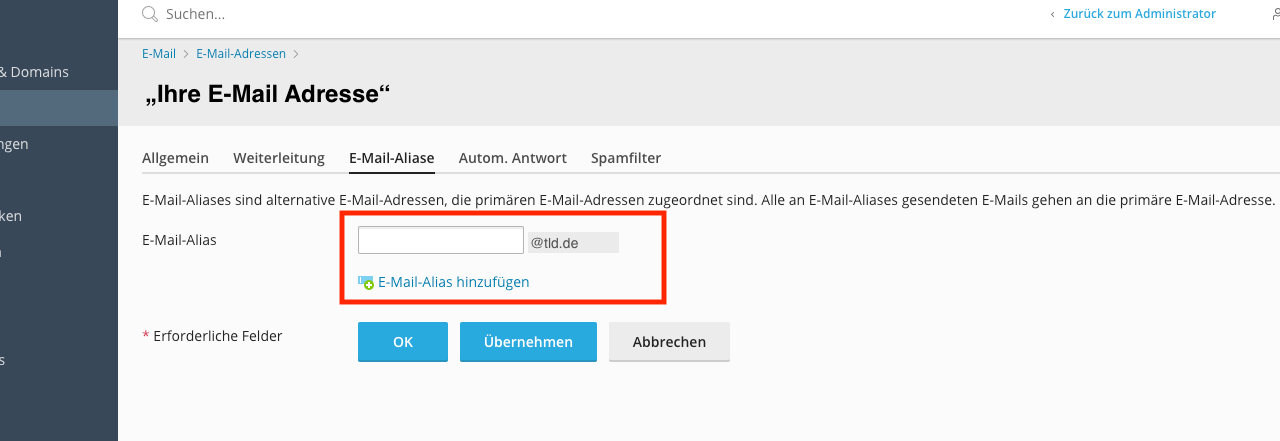1280x441 pixels.
Task: Open the Weiterleitung tab
Action: [x=279, y=158]
